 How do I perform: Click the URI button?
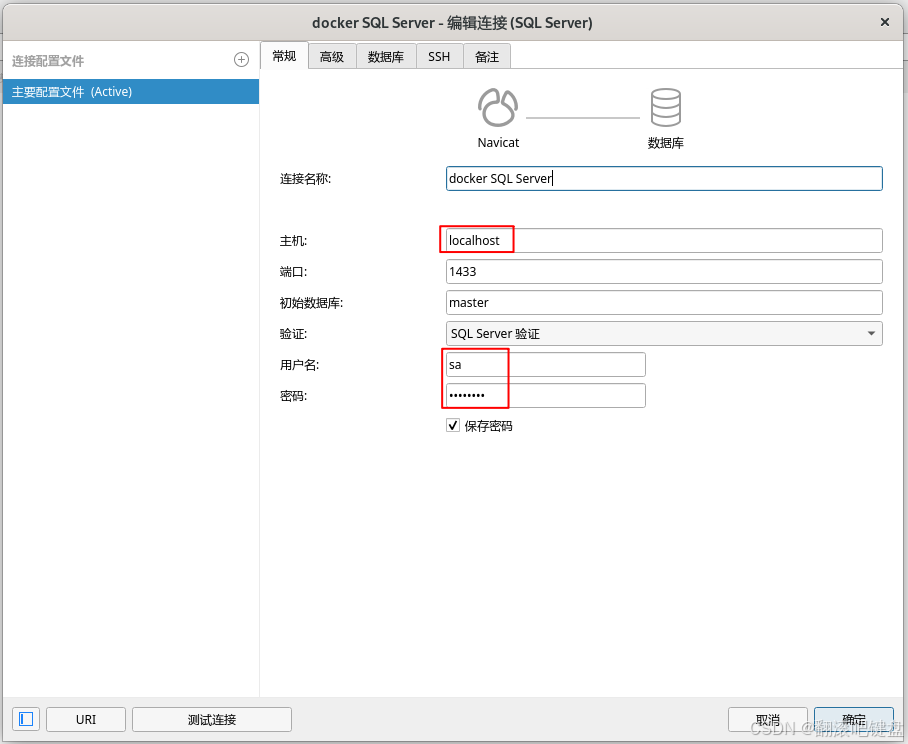click(86, 719)
